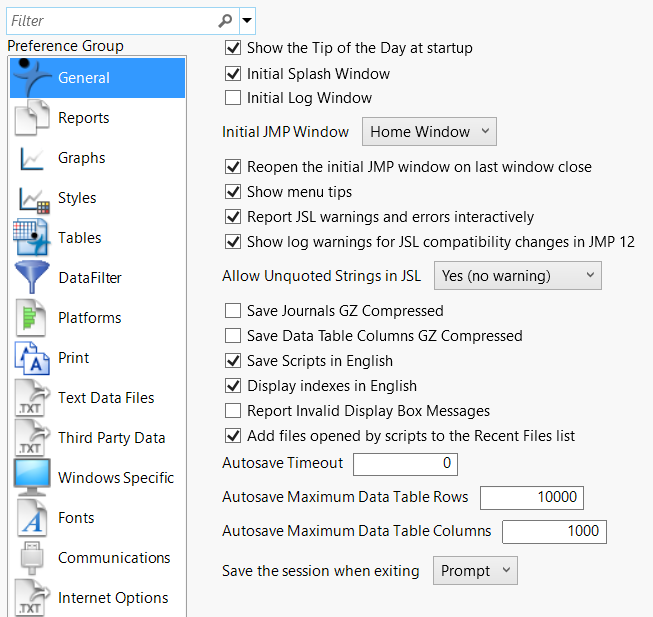Open Save the session when exiting dropdown

point(475,571)
